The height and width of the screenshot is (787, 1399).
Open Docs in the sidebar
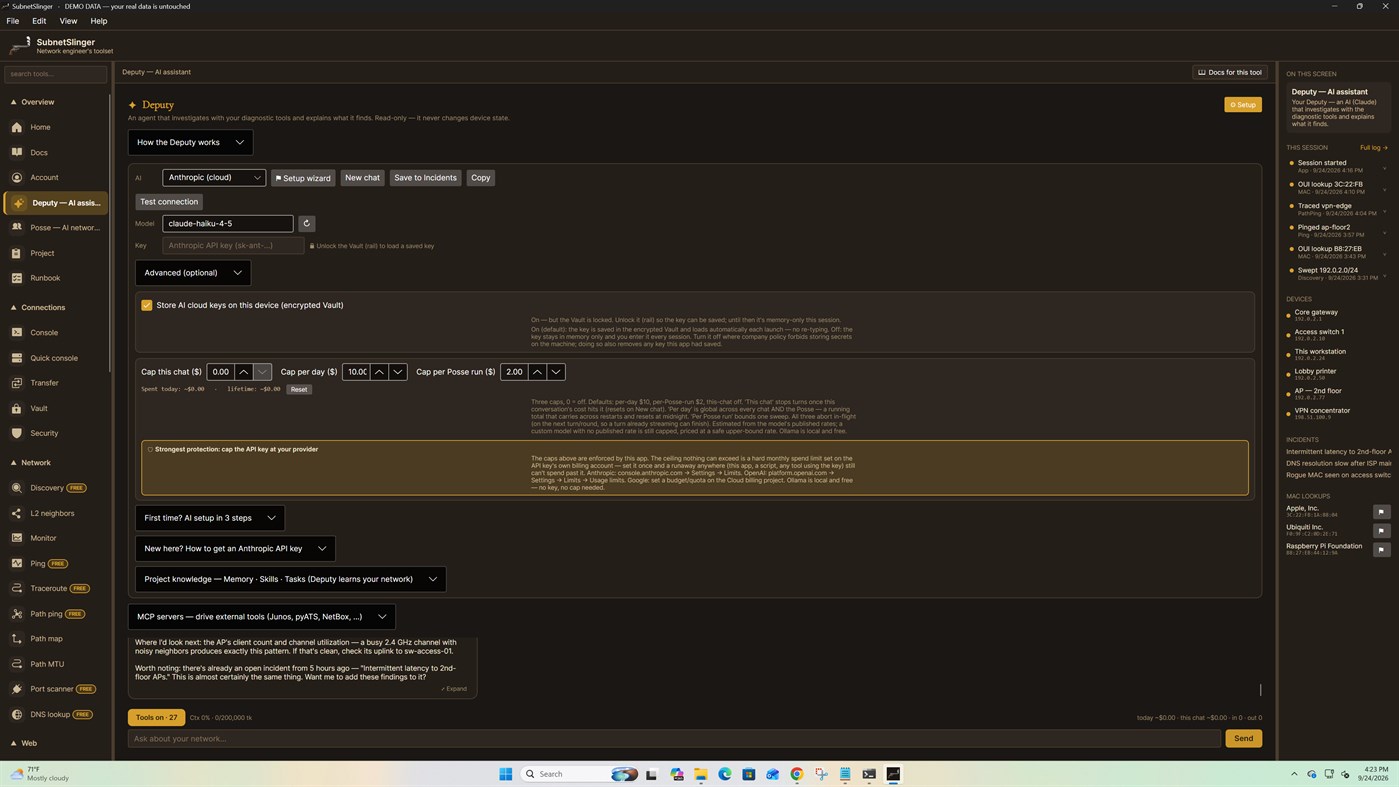55,152
